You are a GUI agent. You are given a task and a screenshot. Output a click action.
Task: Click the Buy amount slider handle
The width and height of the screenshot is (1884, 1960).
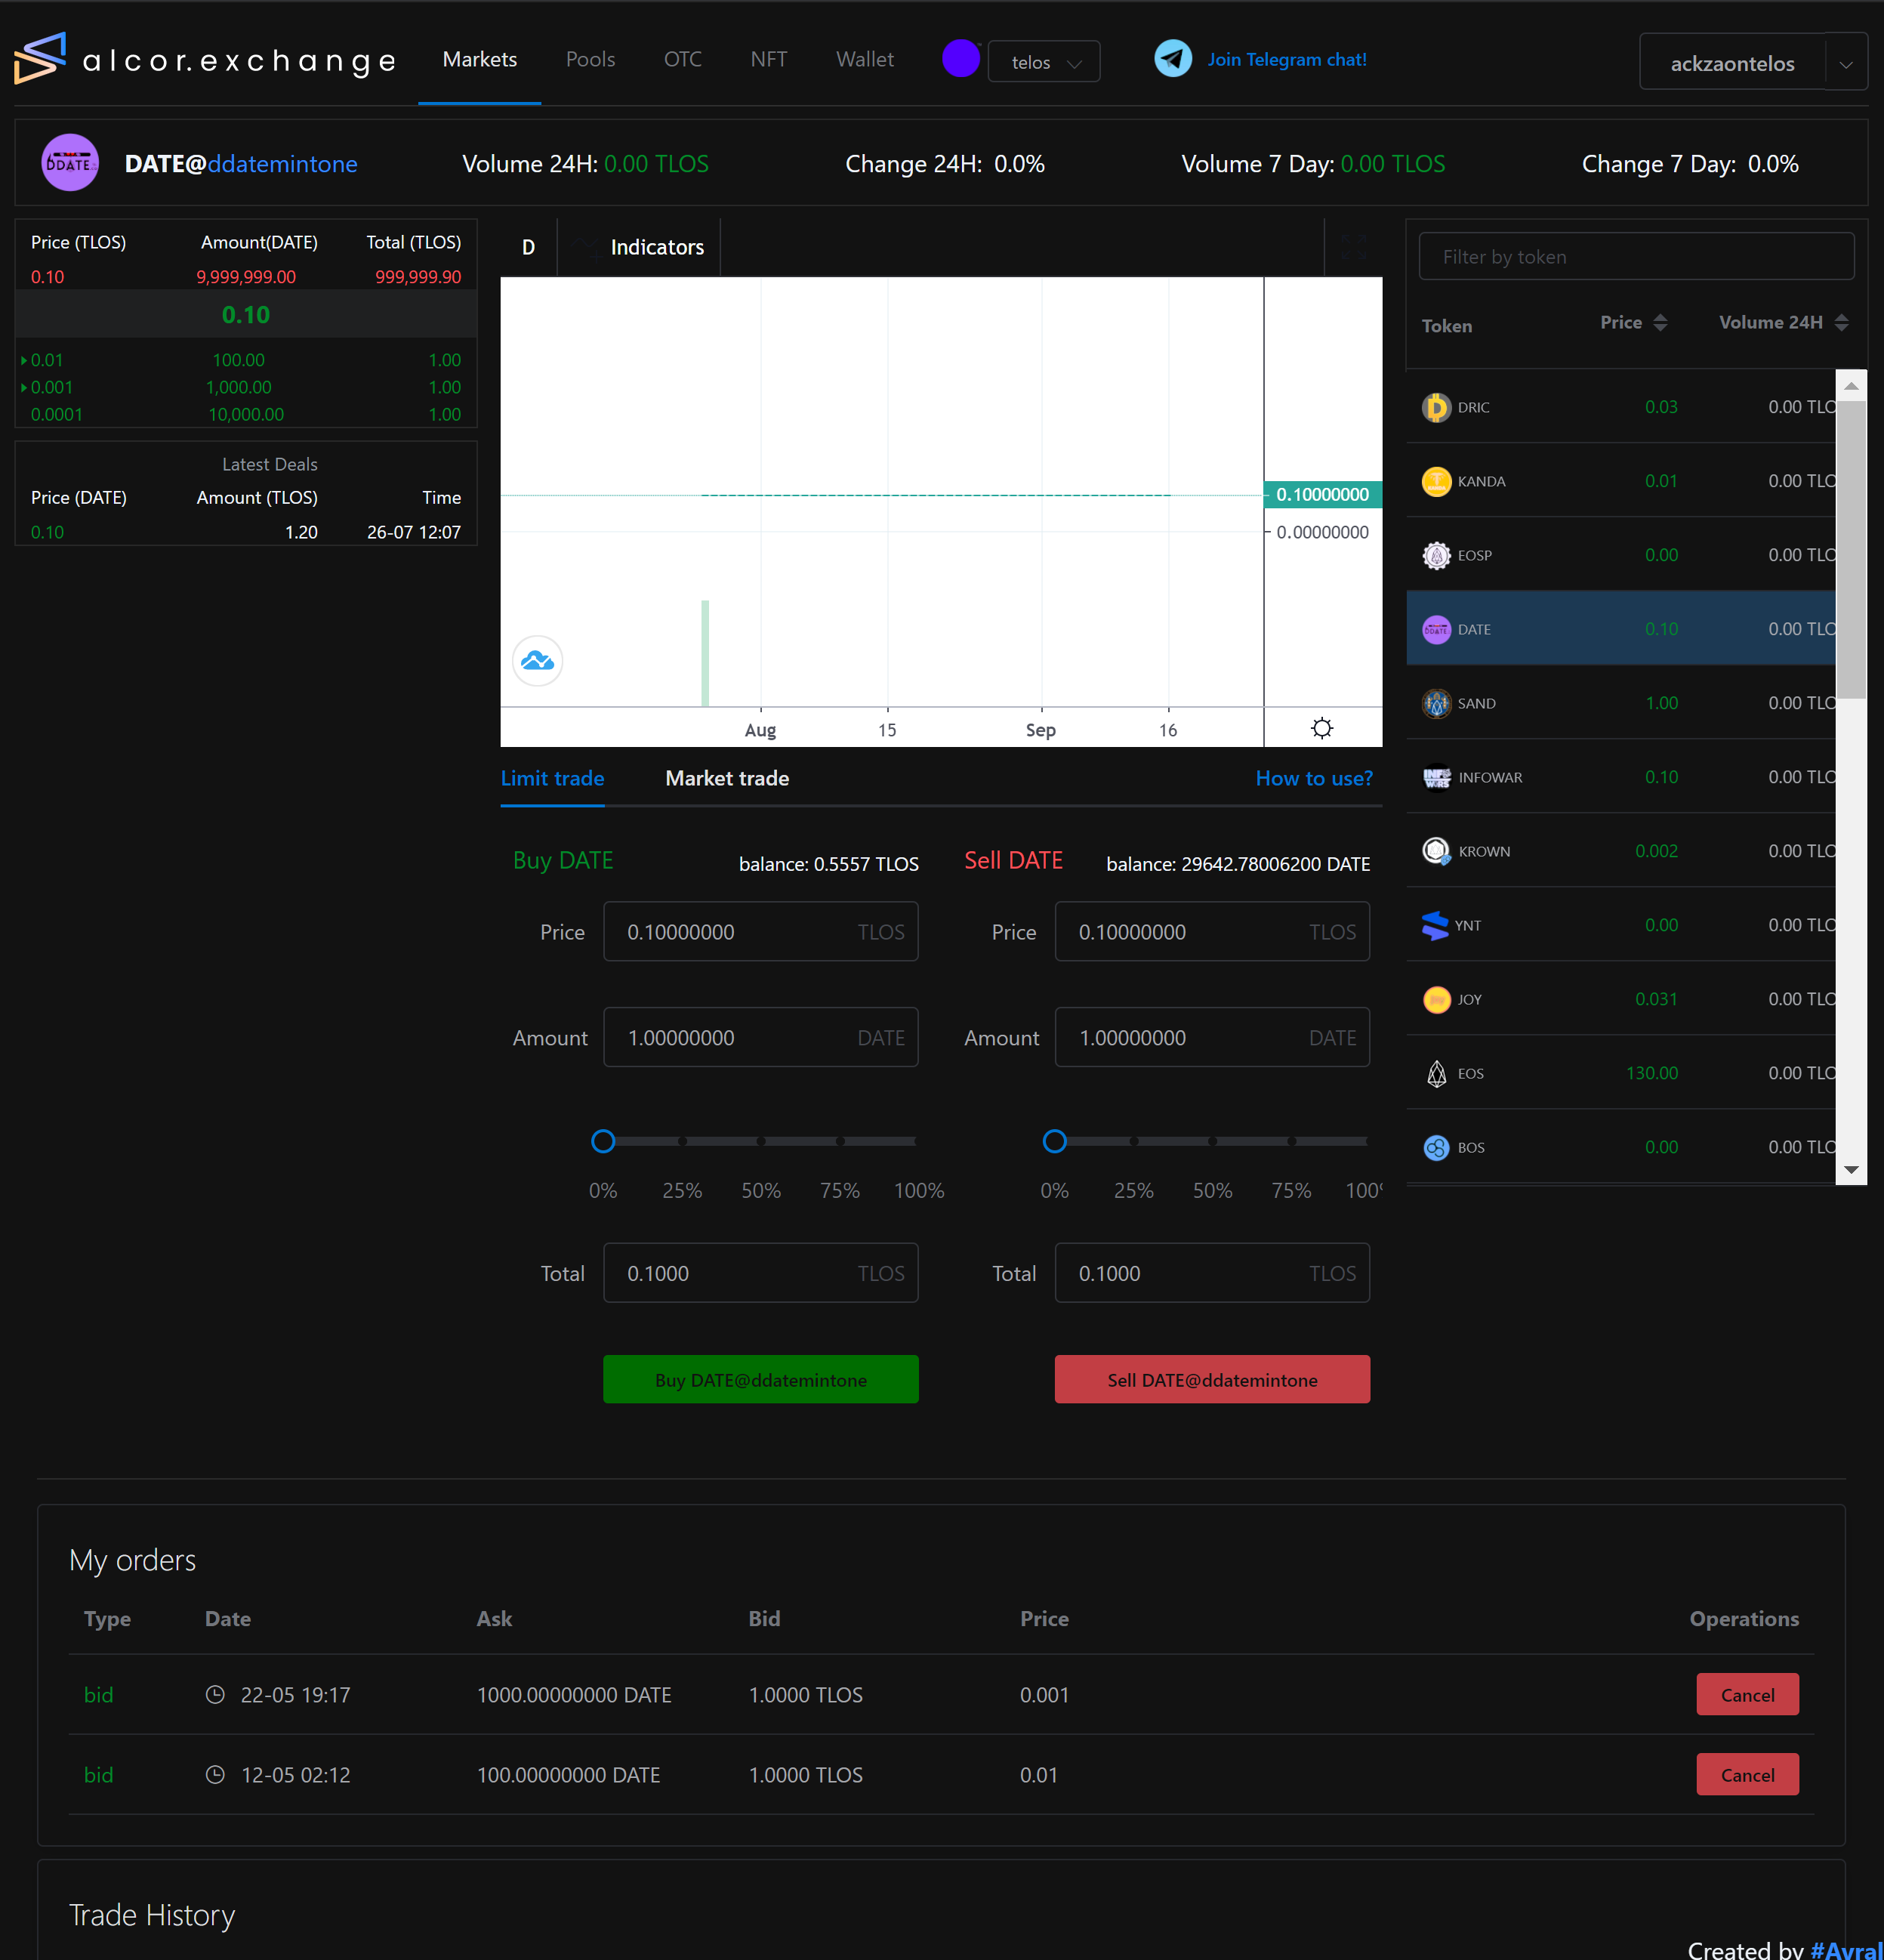[603, 1141]
